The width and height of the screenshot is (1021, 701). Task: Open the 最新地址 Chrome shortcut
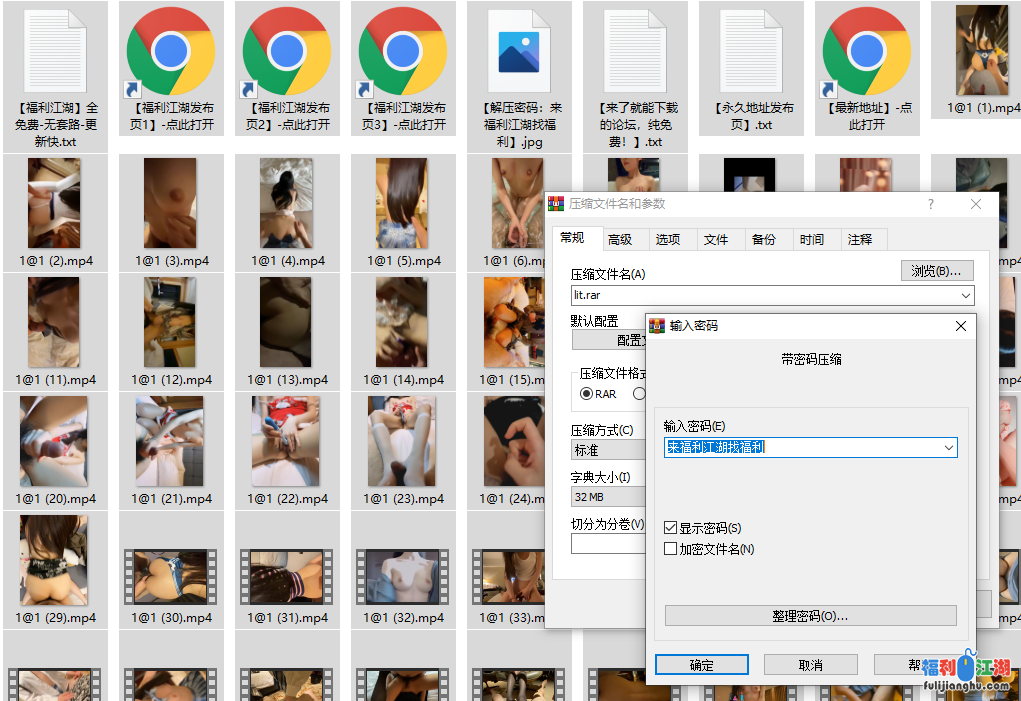click(867, 50)
